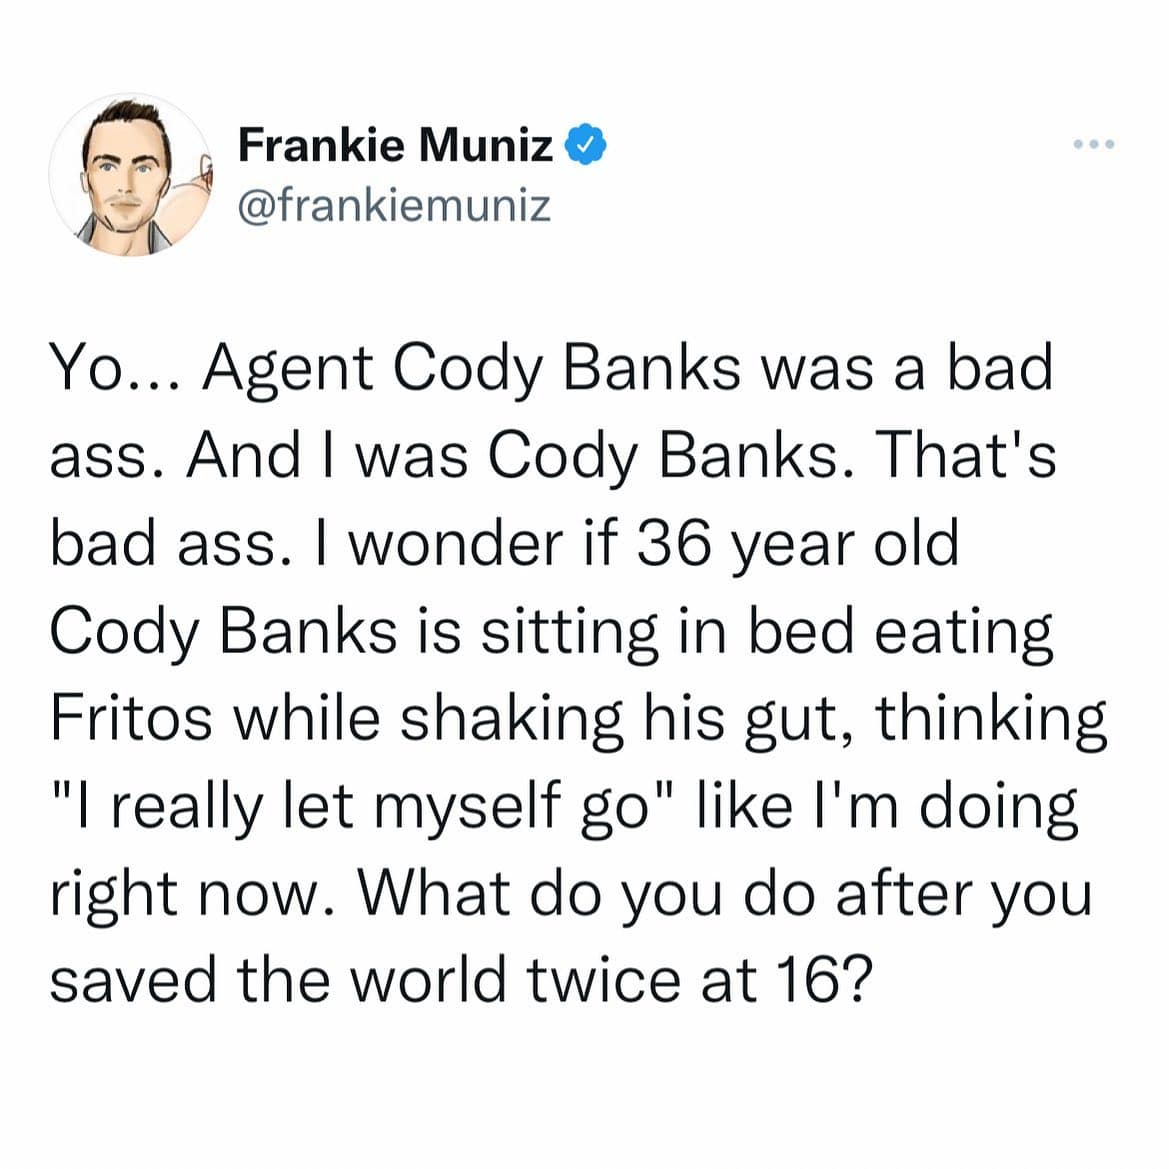Open the Frankie Muniz display name

point(395,146)
